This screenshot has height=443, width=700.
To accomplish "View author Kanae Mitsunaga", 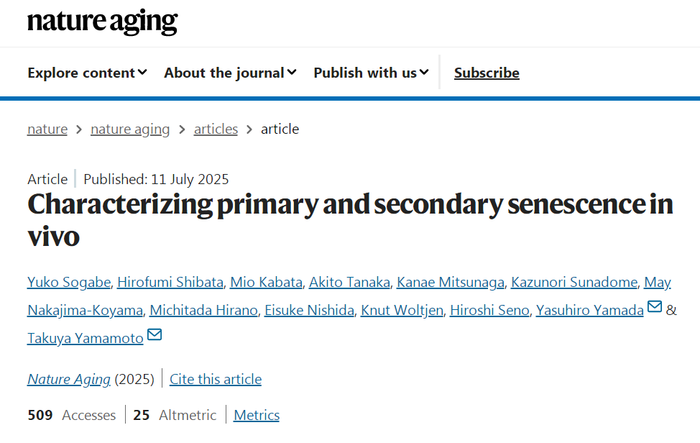I will [x=450, y=282].
